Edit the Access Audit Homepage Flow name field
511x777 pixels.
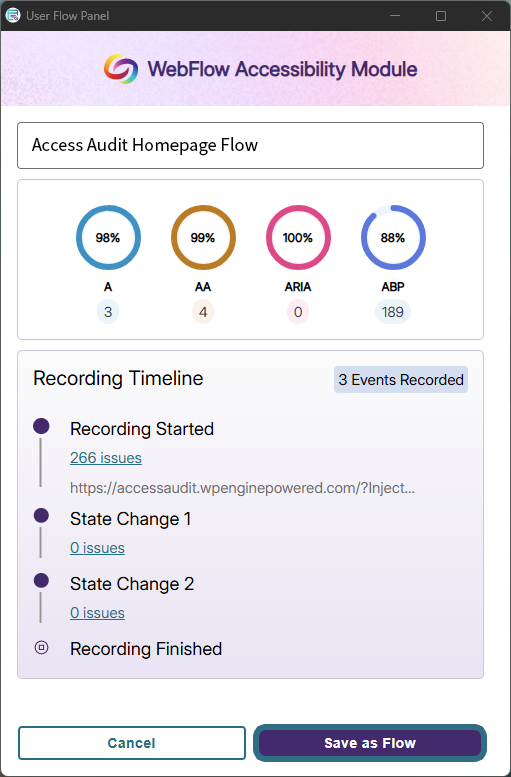(x=250, y=145)
